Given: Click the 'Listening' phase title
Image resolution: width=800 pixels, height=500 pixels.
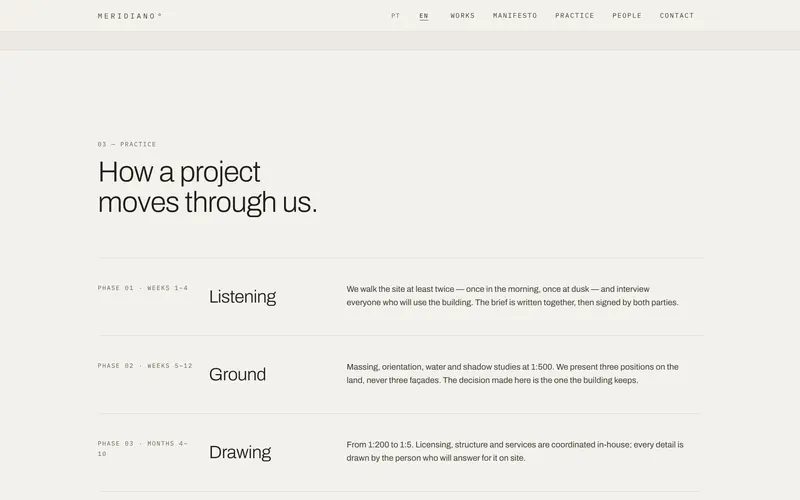Looking at the screenshot, I should [242, 296].
